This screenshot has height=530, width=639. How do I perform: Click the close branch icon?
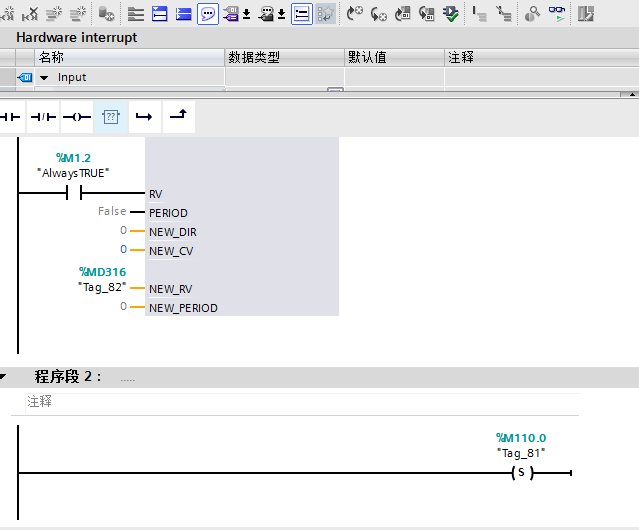pos(177,117)
